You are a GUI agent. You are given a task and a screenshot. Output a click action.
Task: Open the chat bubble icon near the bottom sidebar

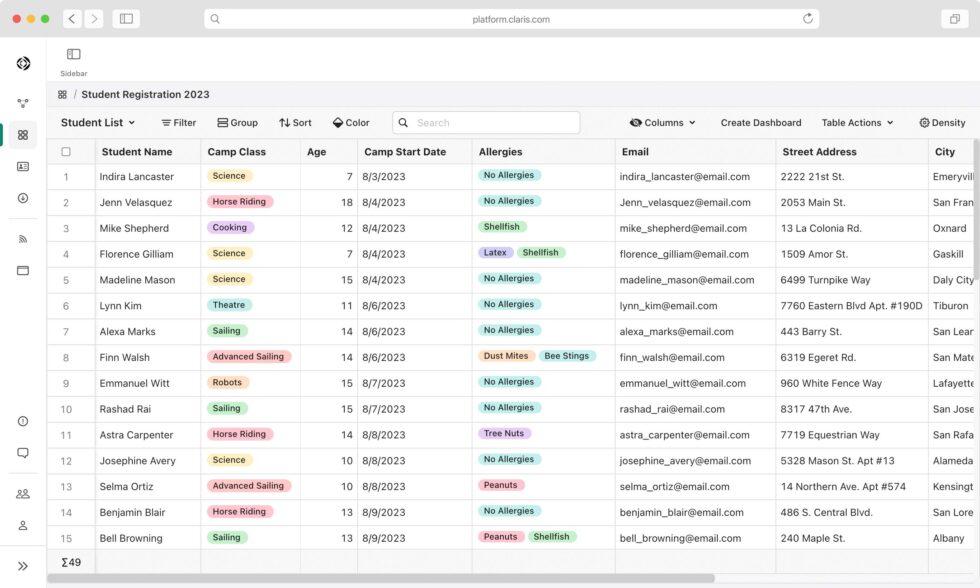coord(22,453)
